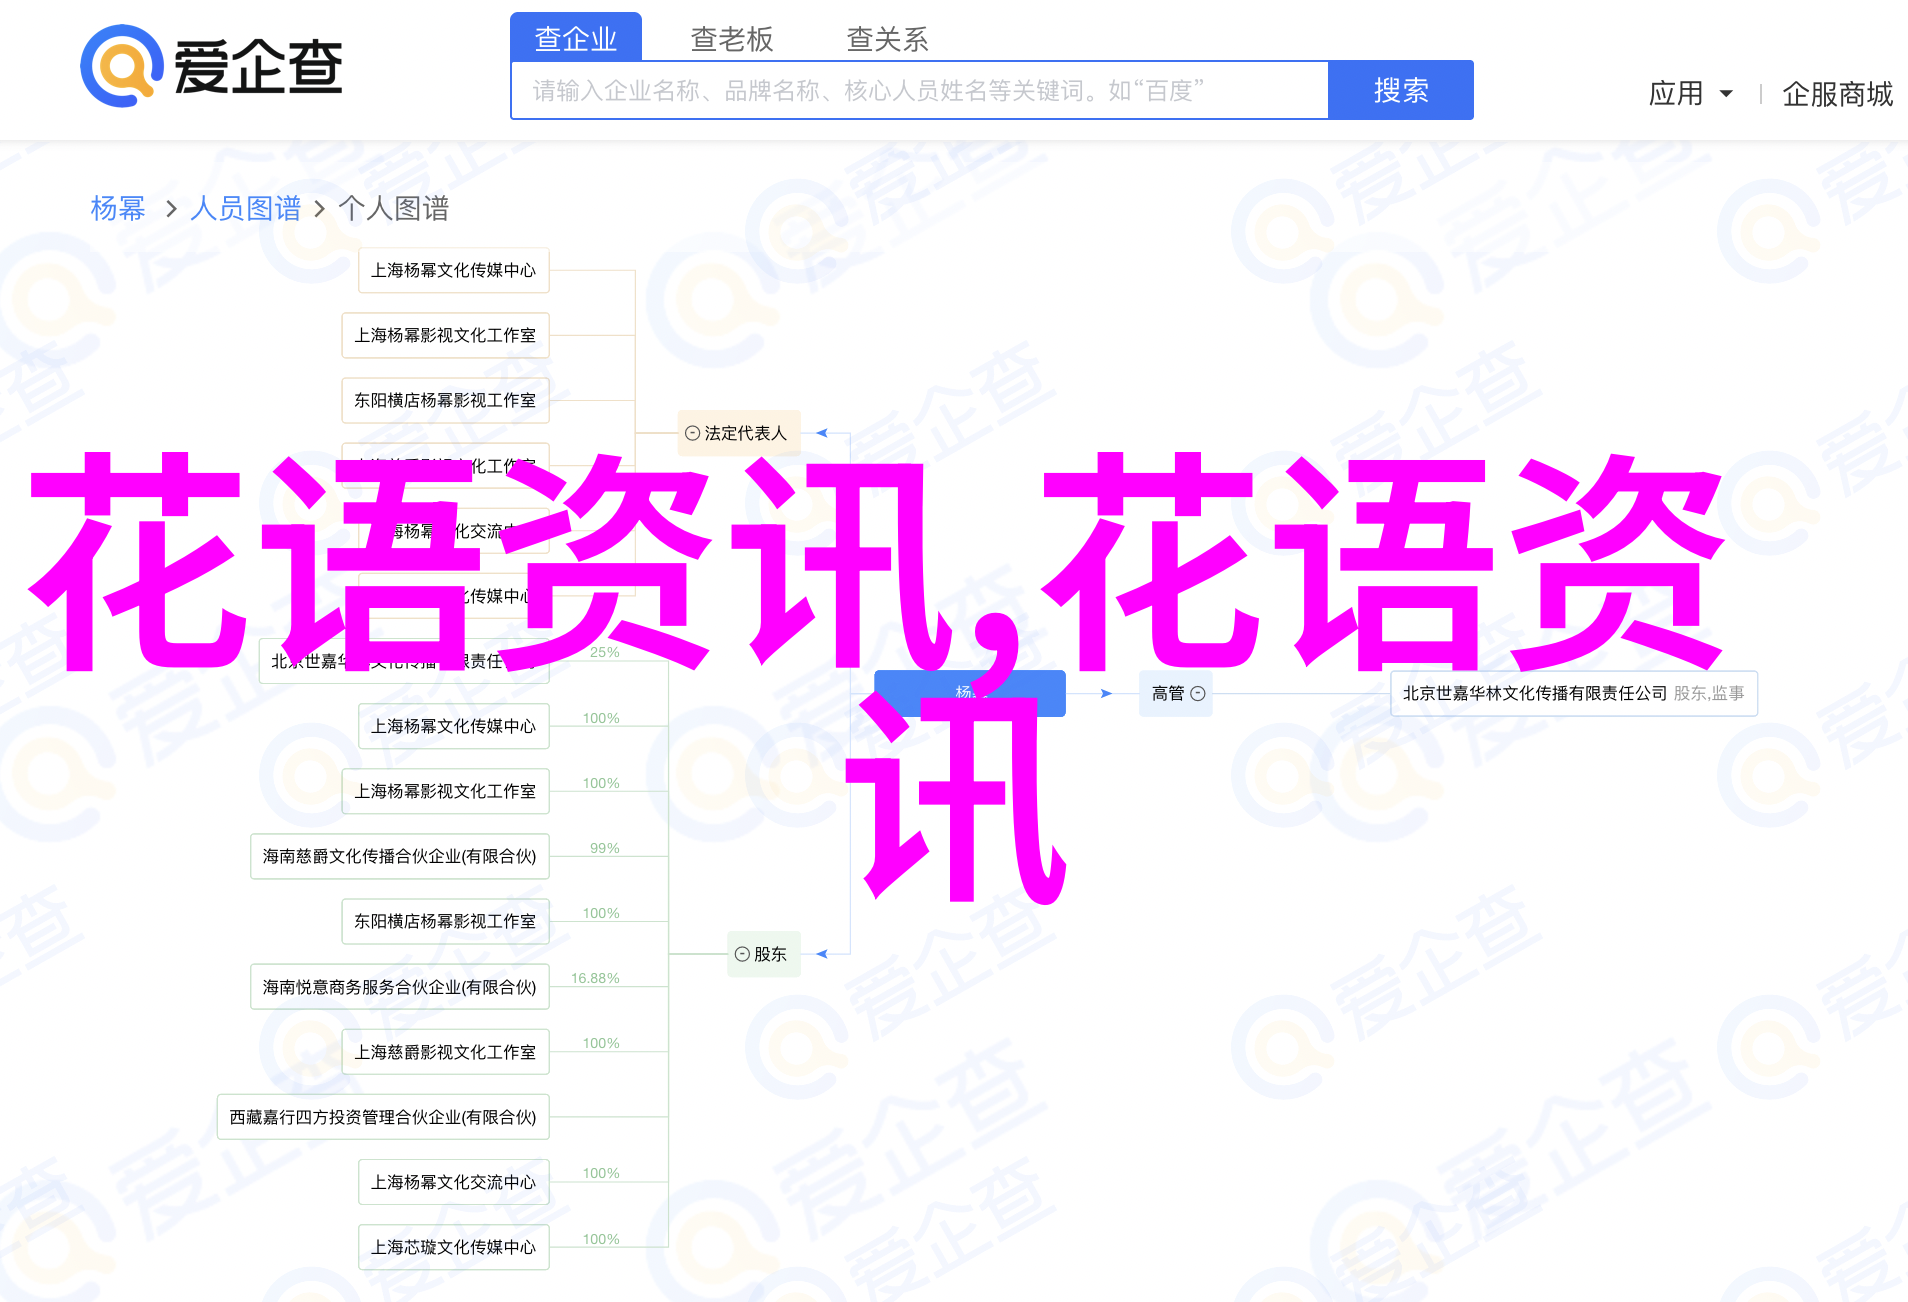1908x1302 pixels.
Task: Open the 查关系 tab
Action: pyautogui.click(x=888, y=39)
